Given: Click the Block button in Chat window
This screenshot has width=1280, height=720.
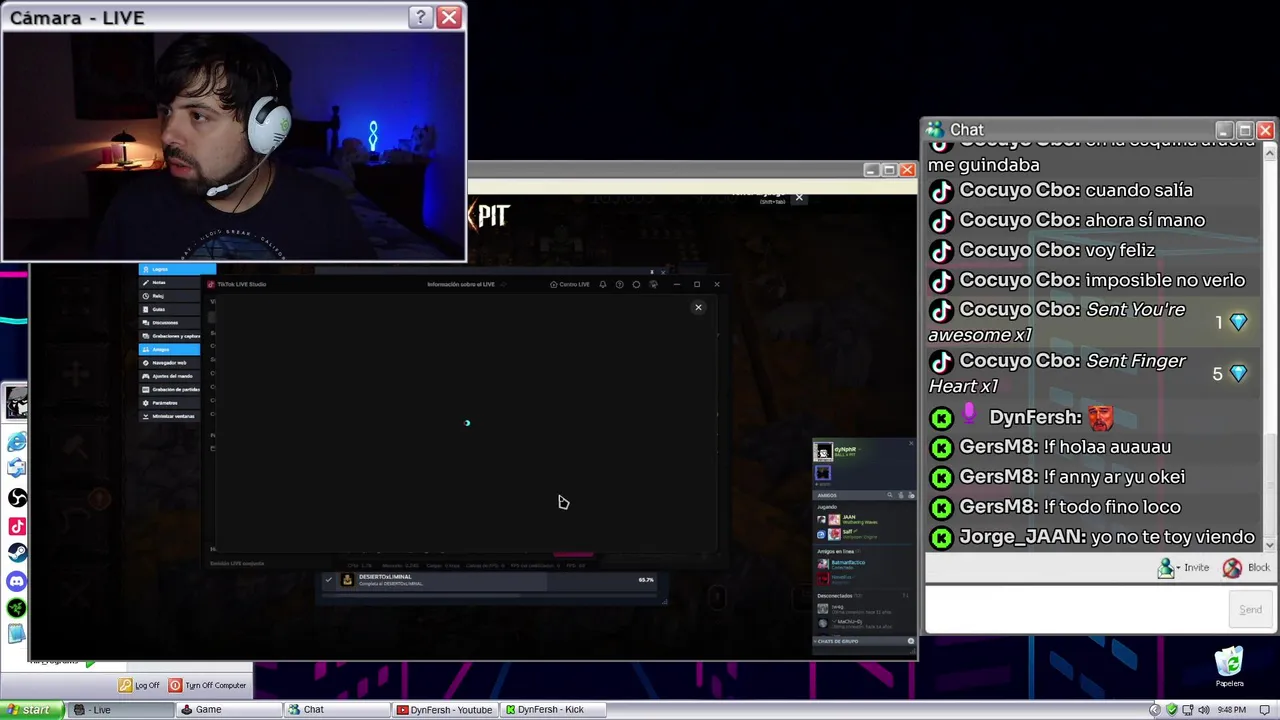Looking at the screenshot, I should [x=1246, y=567].
